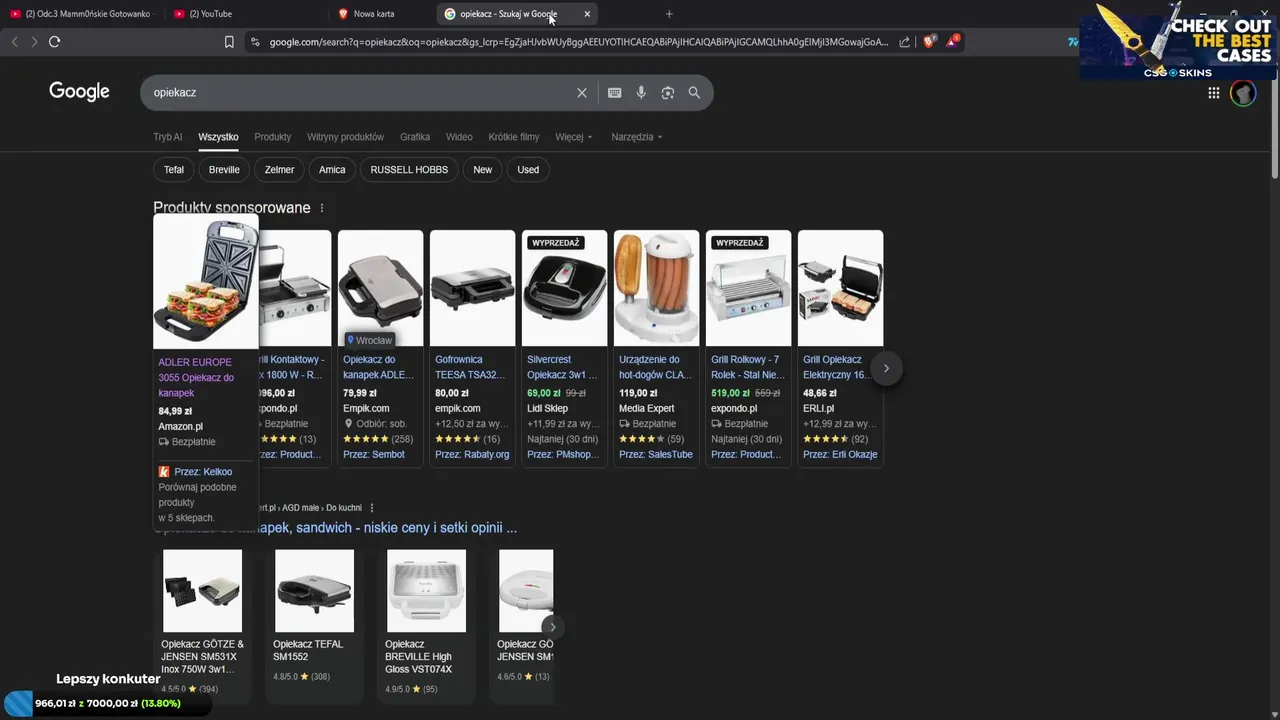This screenshot has width=1280, height=720.
Task: Select the Produkty results tab
Action: pyautogui.click(x=272, y=137)
